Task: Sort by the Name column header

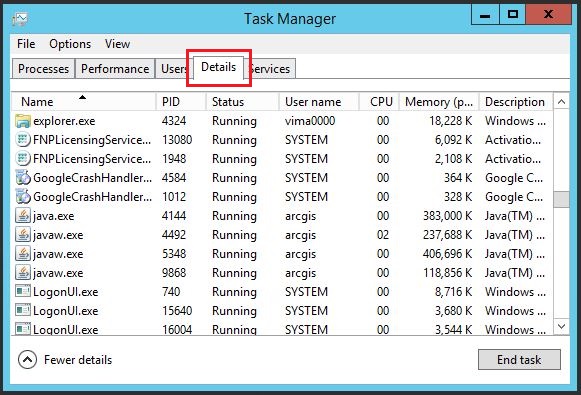Action: pos(83,102)
